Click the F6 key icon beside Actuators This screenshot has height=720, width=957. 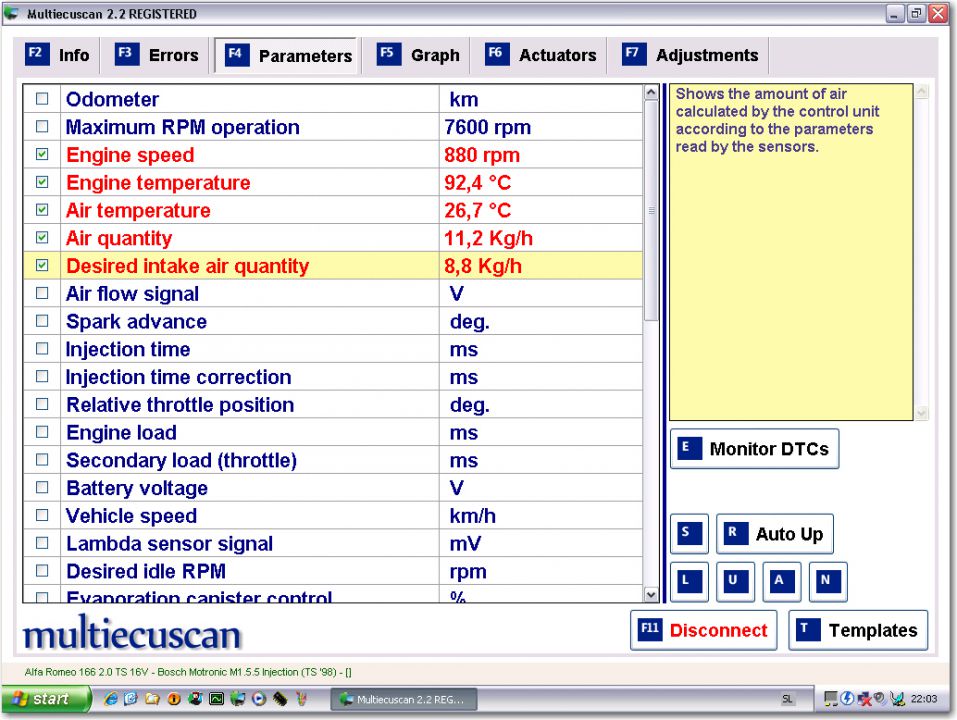click(x=497, y=54)
